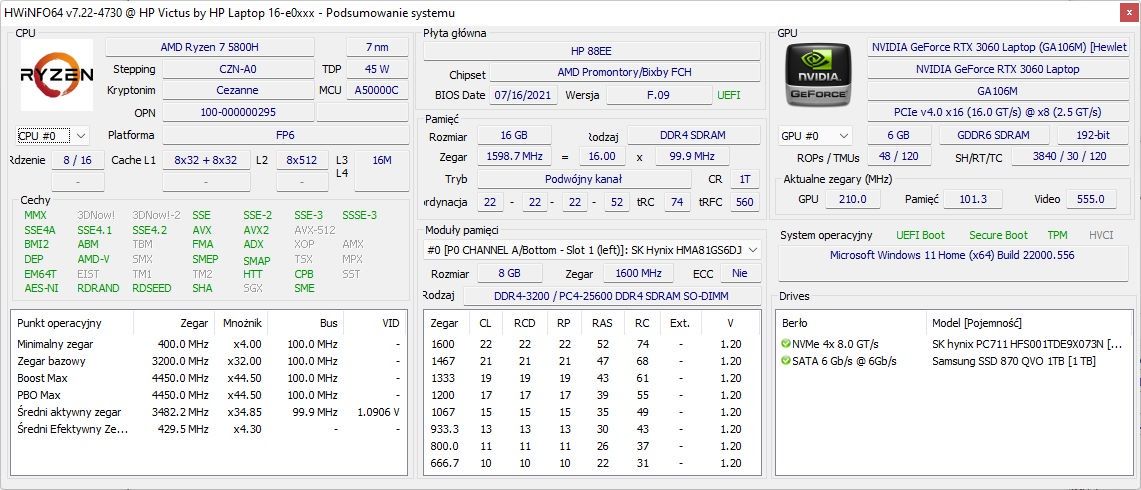
Task: Click the 48 / 120 ROPs/TMUs value
Action: tap(899, 157)
